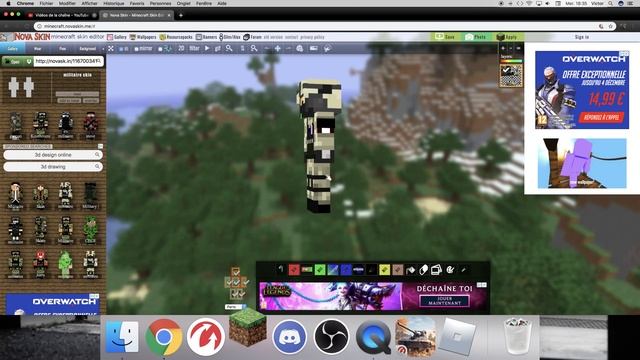The width and height of the screenshot is (640, 360).
Task: Open a new Chrome tab
Action: tap(180, 15)
